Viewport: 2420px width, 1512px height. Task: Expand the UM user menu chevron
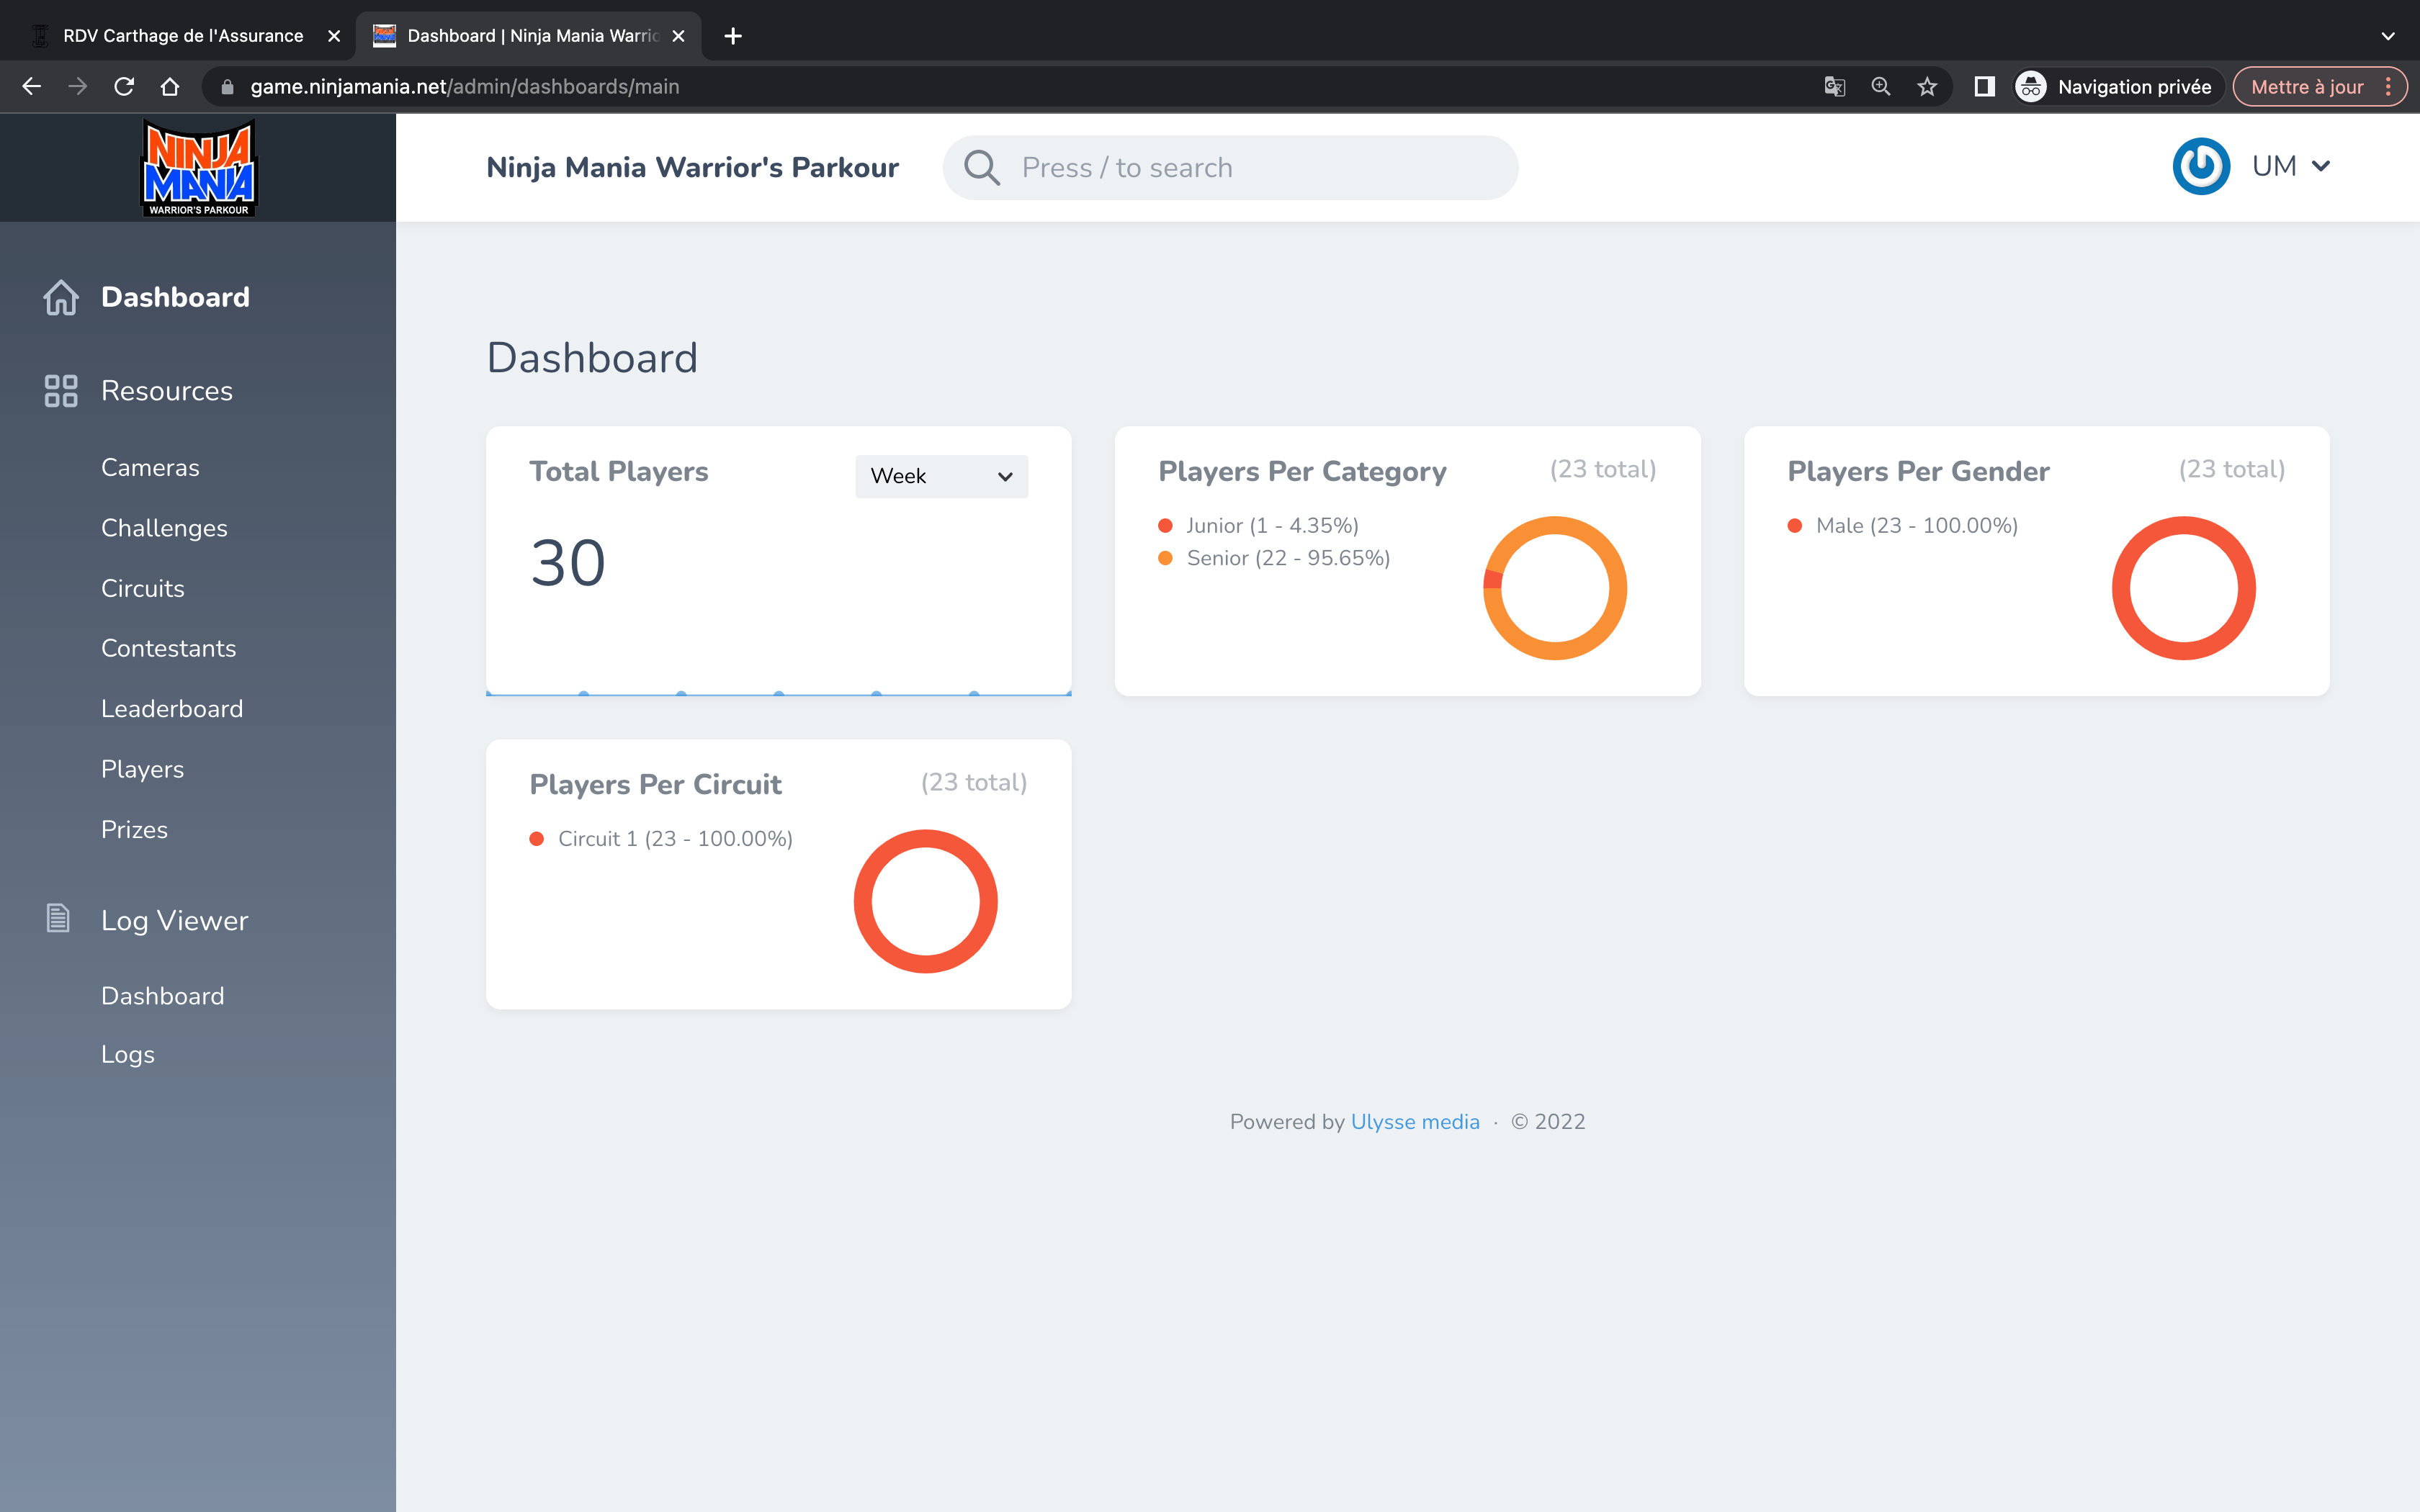(x=2321, y=166)
